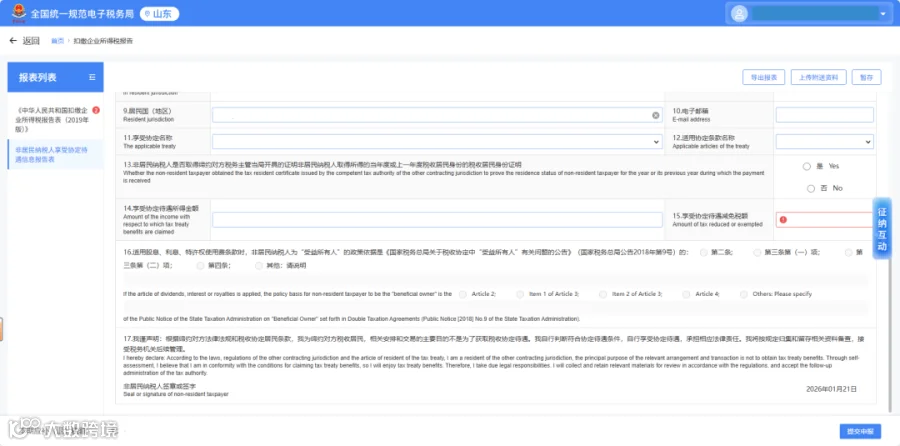900x446 pixels.
Task: Open the 适用协定条款名称 articles dropdown
Action: pyautogui.click(x=824, y=141)
